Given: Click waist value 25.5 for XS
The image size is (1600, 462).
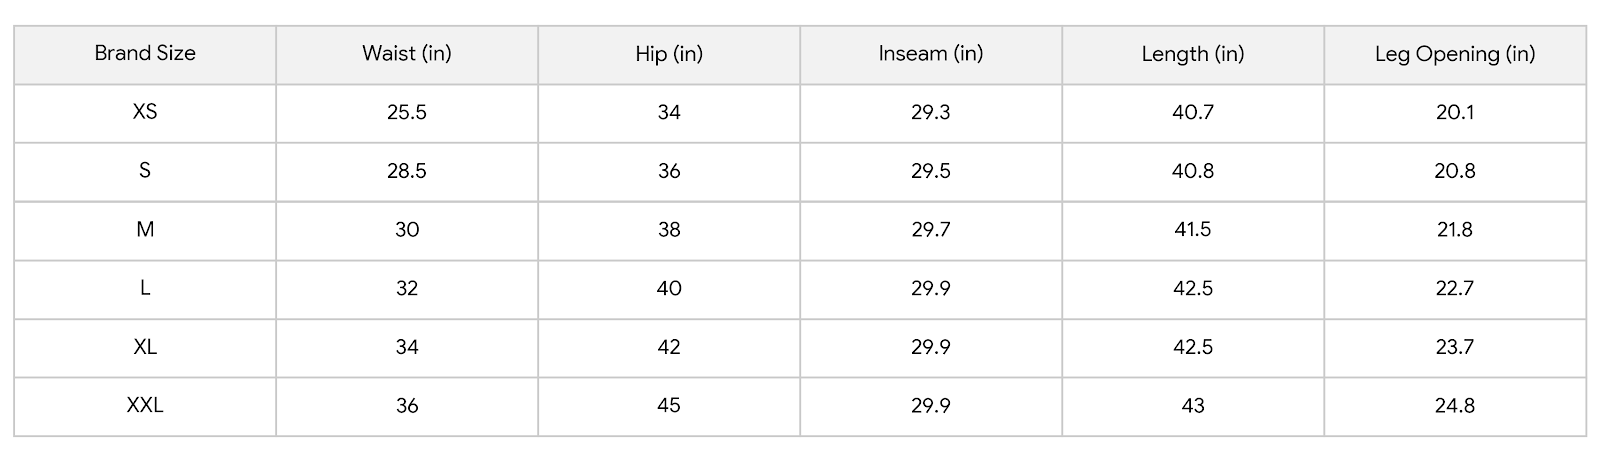Looking at the screenshot, I should tap(406, 112).
